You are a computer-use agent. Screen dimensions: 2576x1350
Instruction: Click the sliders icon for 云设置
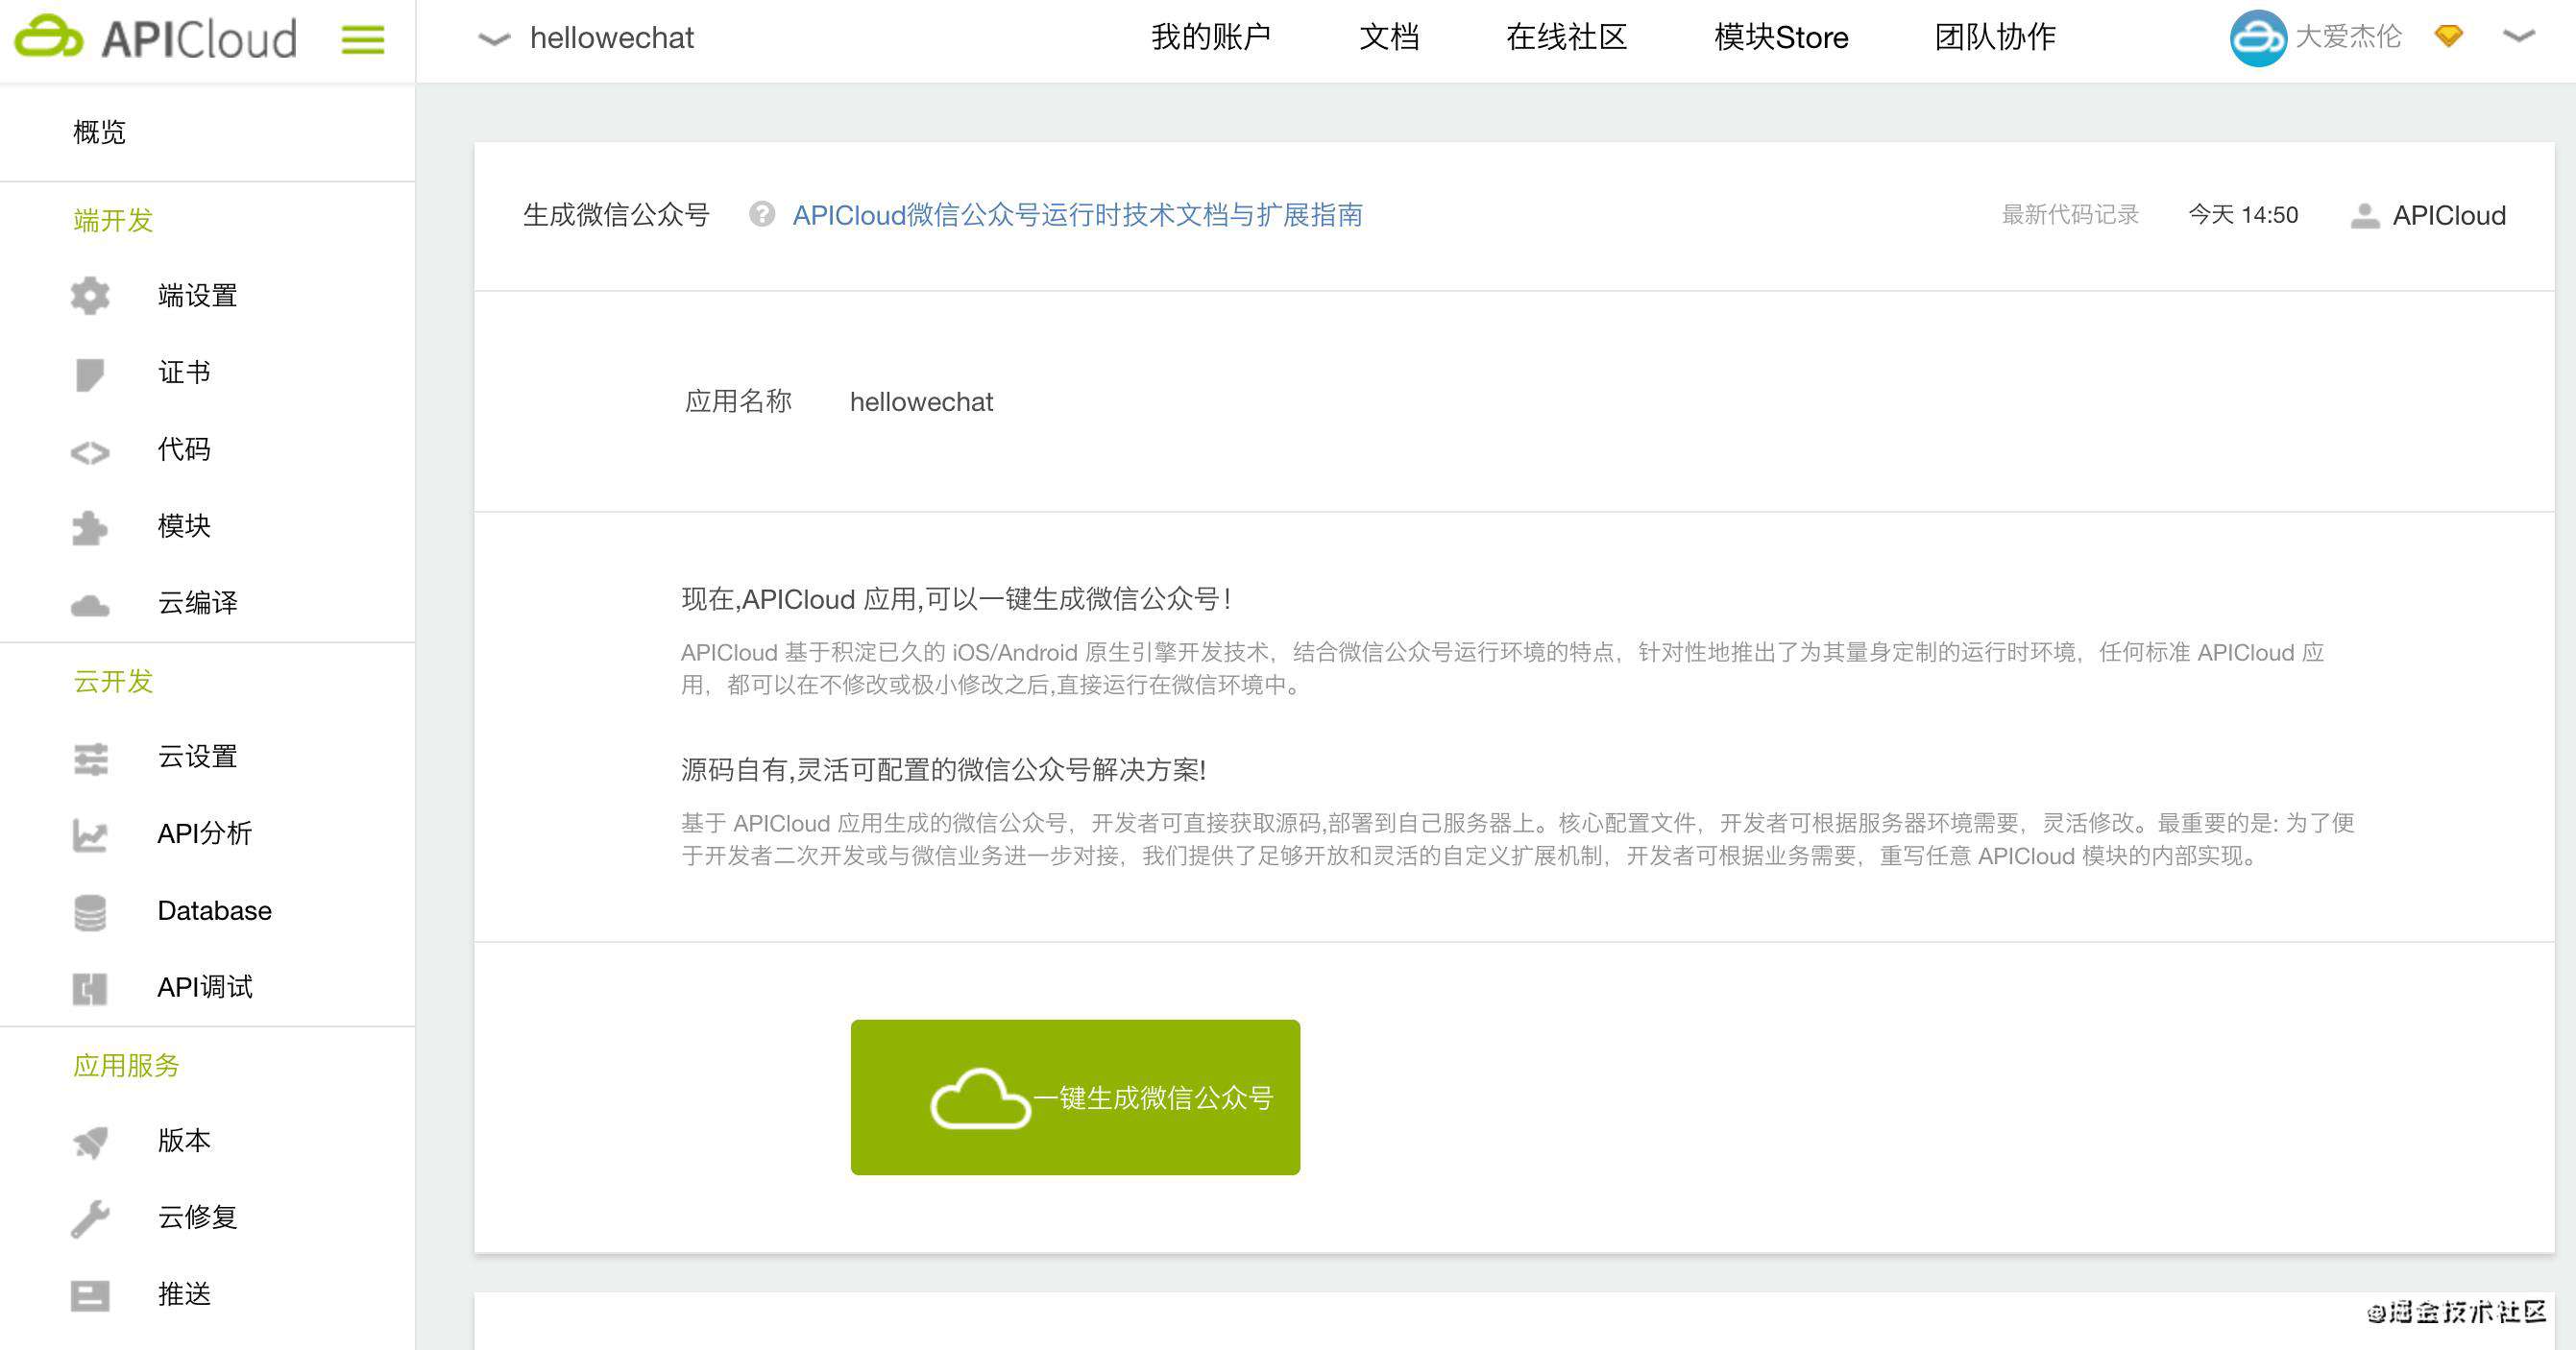tap(90, 759)
